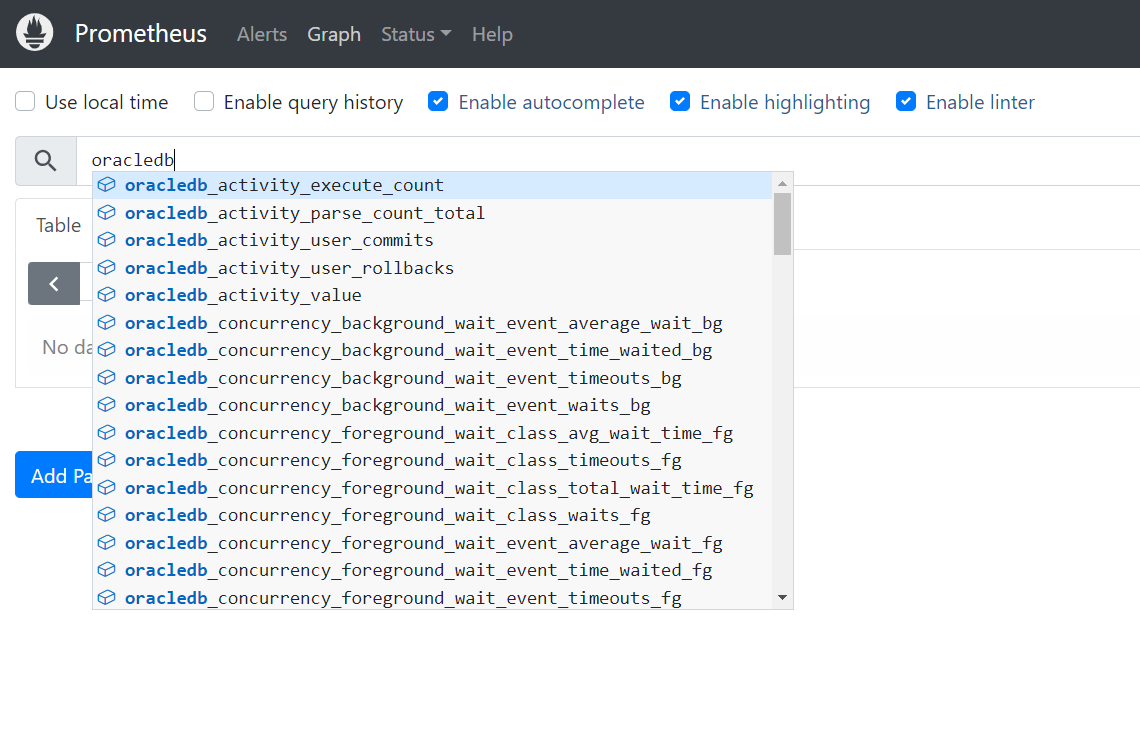Viewport: 1140px width, 736px height.
Task: Choose oracledb_concurrency_foreground_wait_class_waits_fg from the list
Action: click(x=387, y=515)
